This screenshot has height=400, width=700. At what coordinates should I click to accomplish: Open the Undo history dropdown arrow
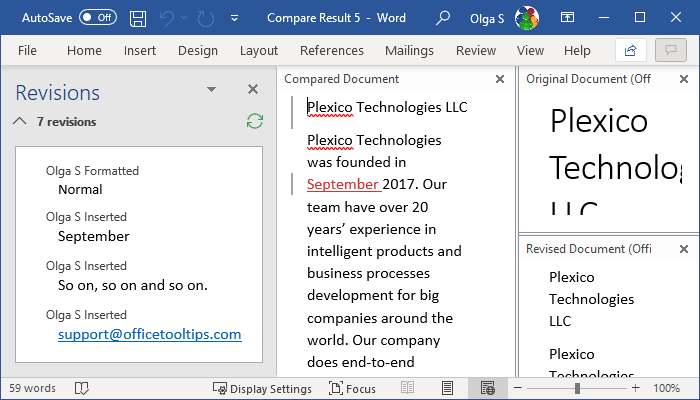click(x=183, y=18)
